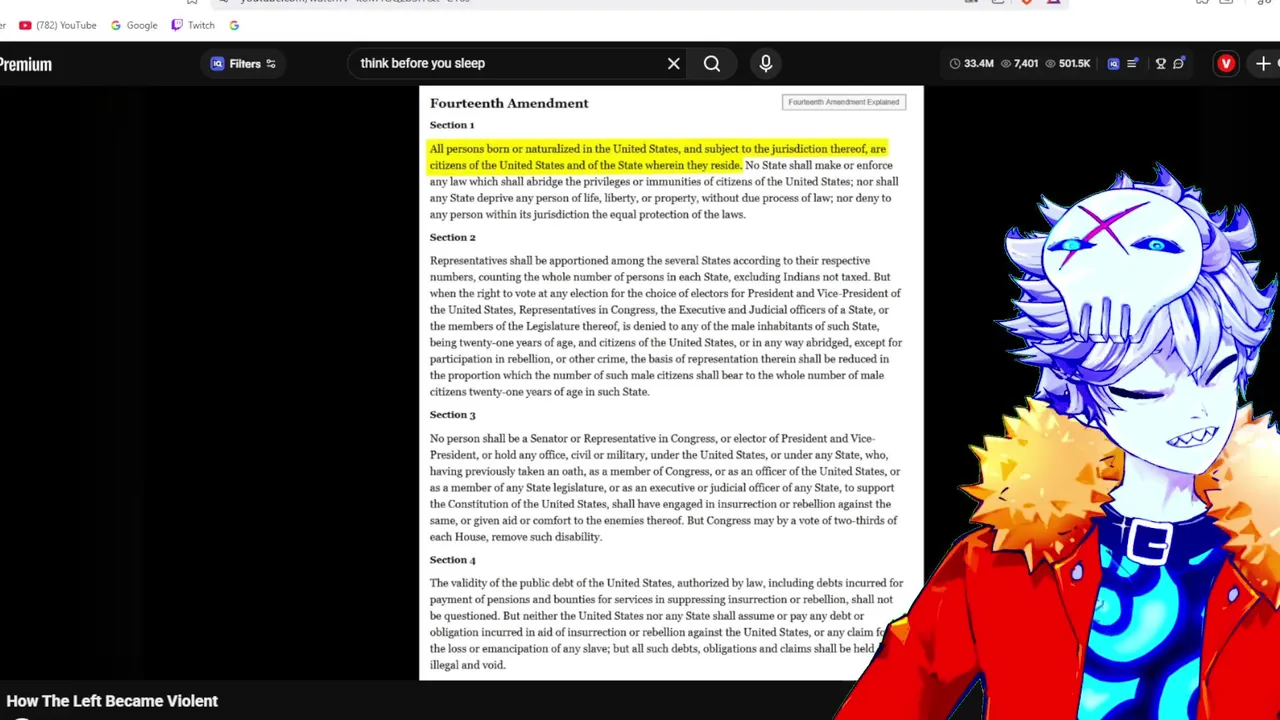
Task: Click the paragraph starting 'Representatives shall be apportioned'
Action: coord(666,326)
